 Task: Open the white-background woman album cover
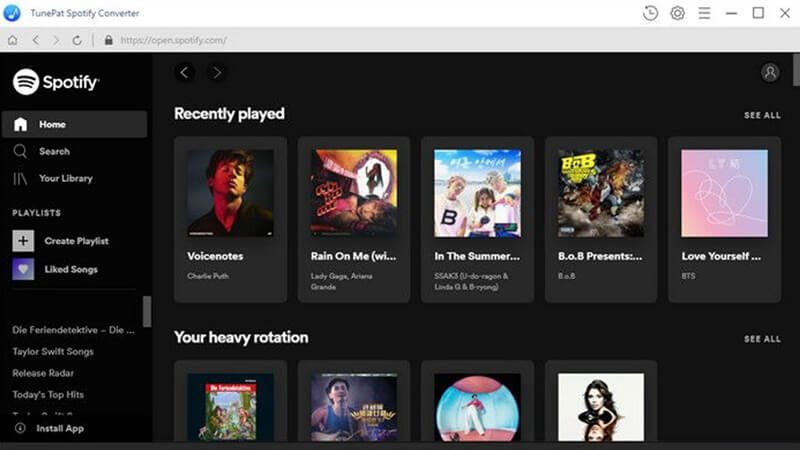(x=601, y=407)
